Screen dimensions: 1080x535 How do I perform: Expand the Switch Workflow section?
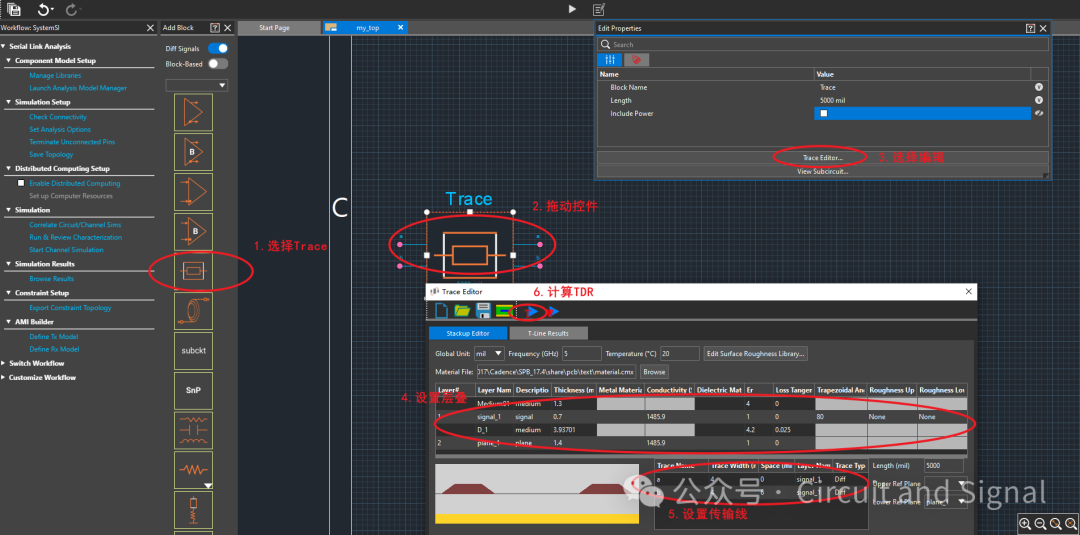point(3,363)
